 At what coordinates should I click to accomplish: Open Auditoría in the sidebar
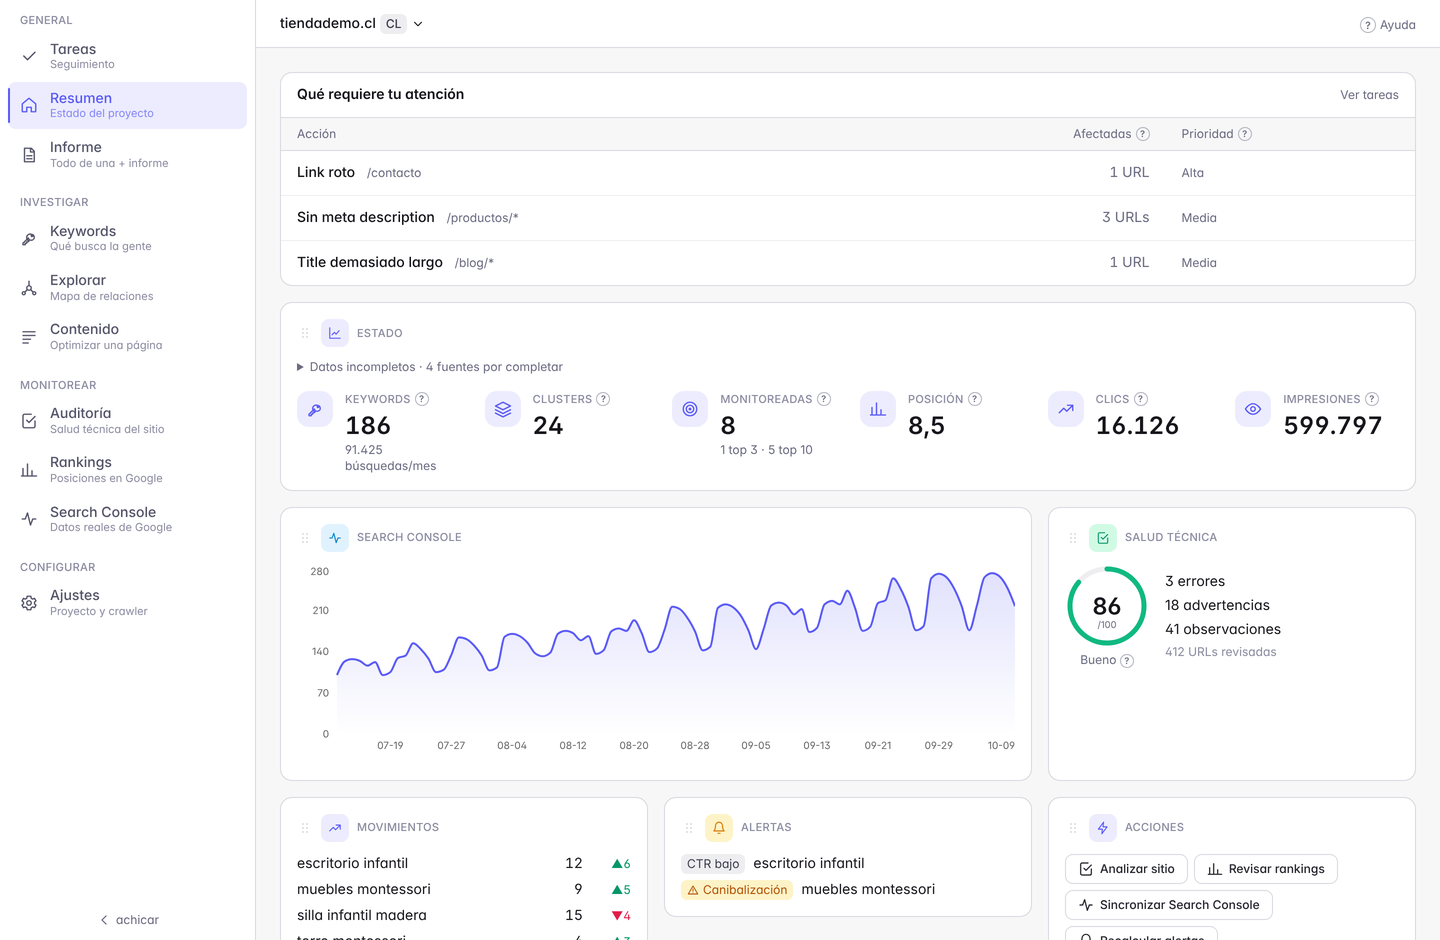(x=127, y=420)
